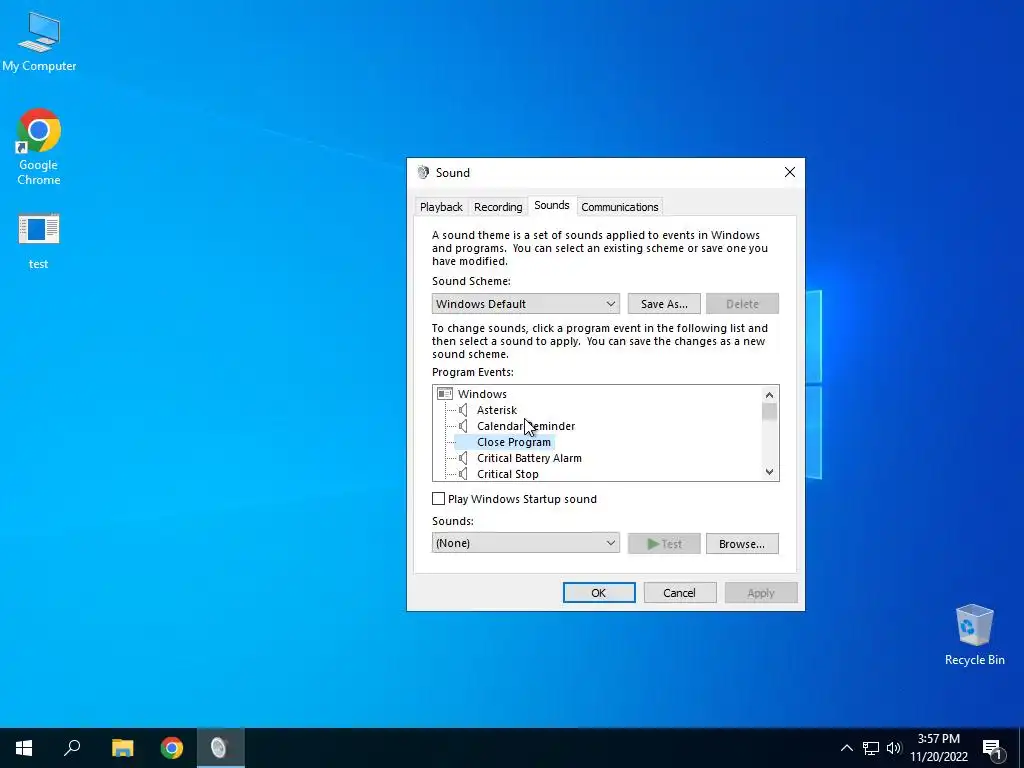Open network status tray icon
Viewport: 1024px width, 768px height.
click(871, 748)
